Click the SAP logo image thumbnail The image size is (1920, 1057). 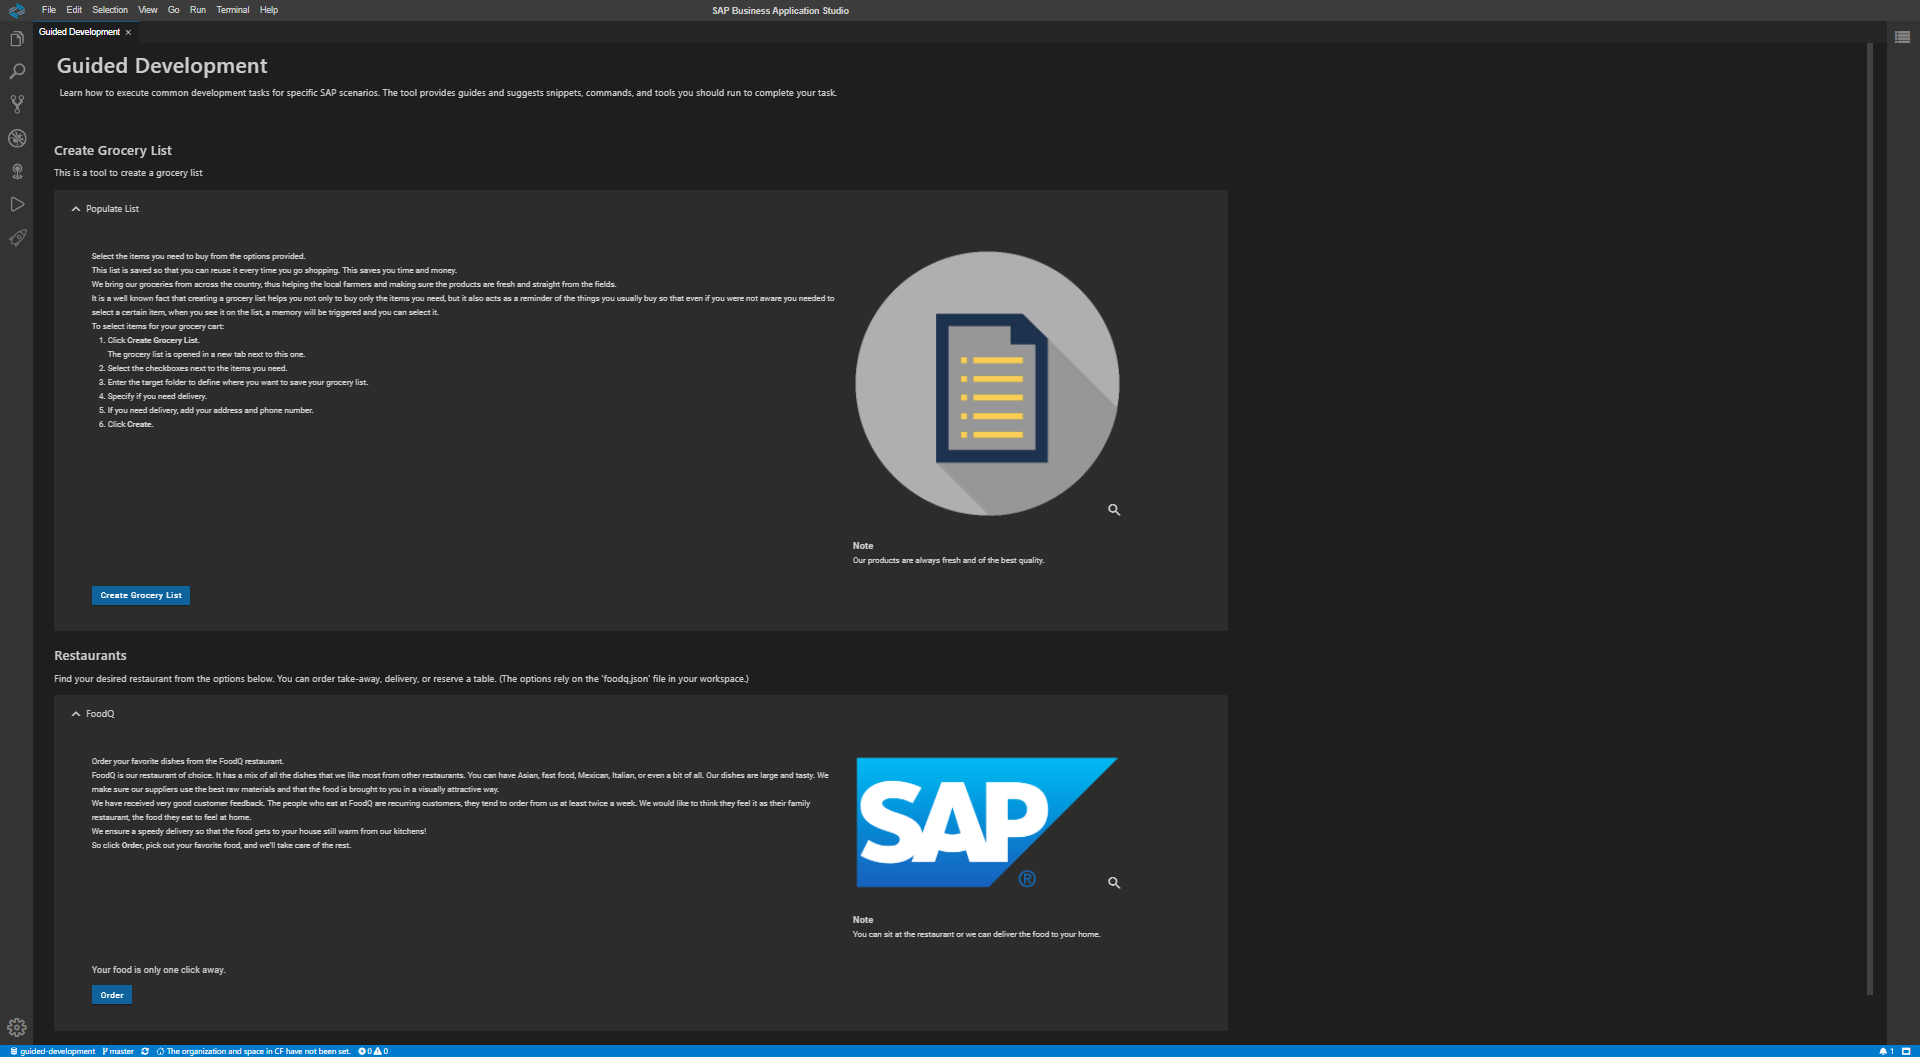coord(987,822)
